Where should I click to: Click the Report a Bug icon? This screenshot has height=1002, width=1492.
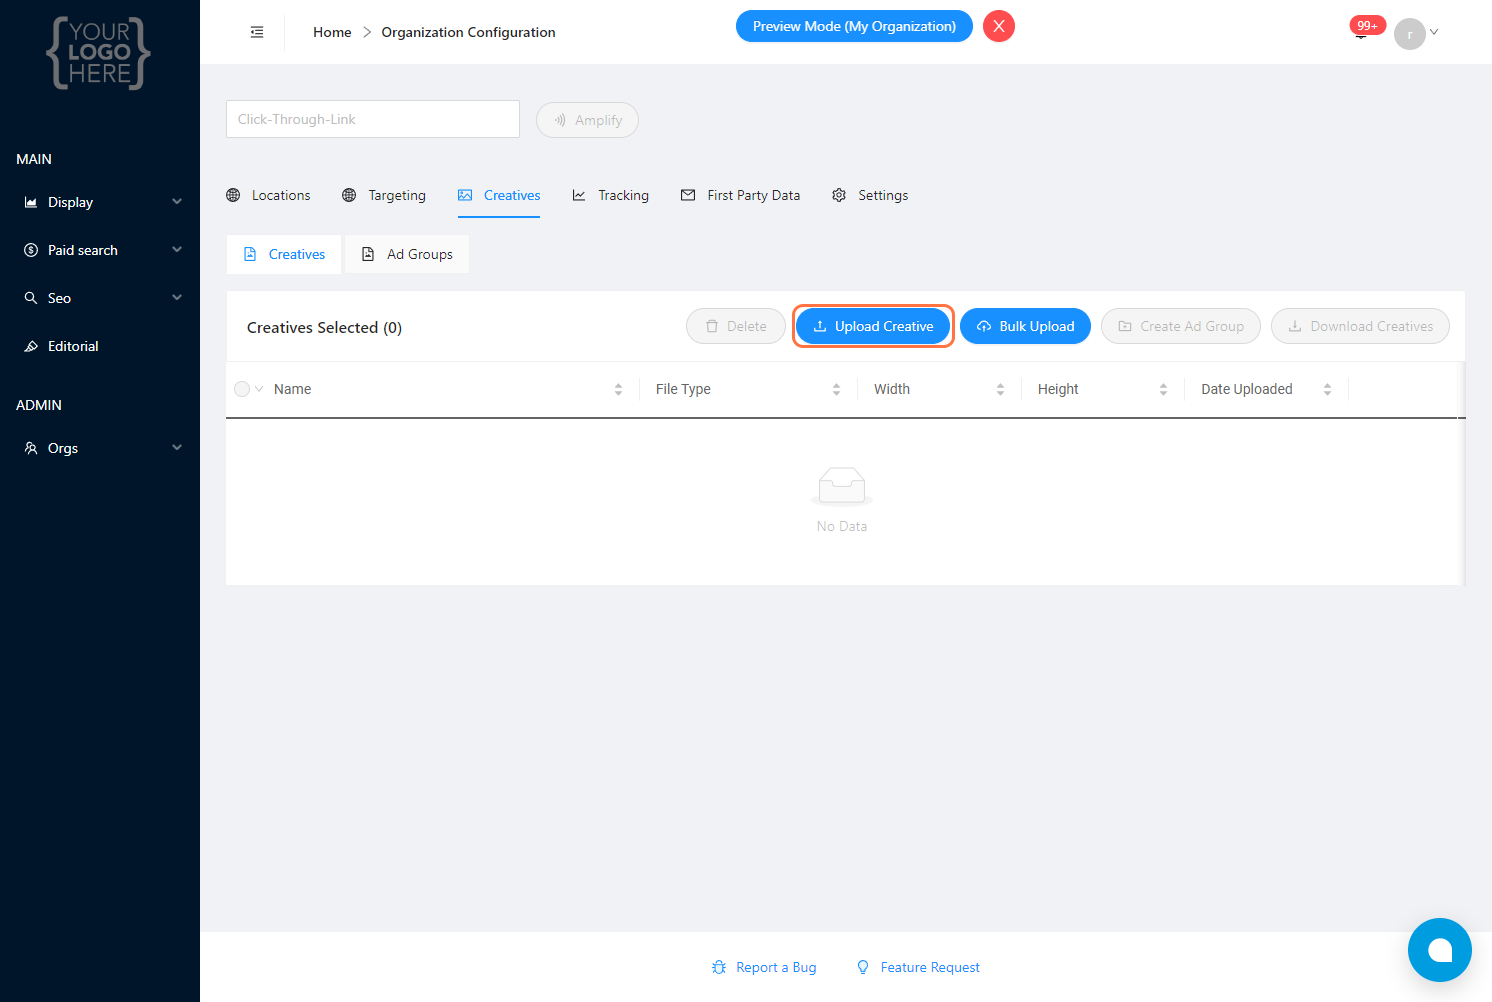click(x=719, y=967)
